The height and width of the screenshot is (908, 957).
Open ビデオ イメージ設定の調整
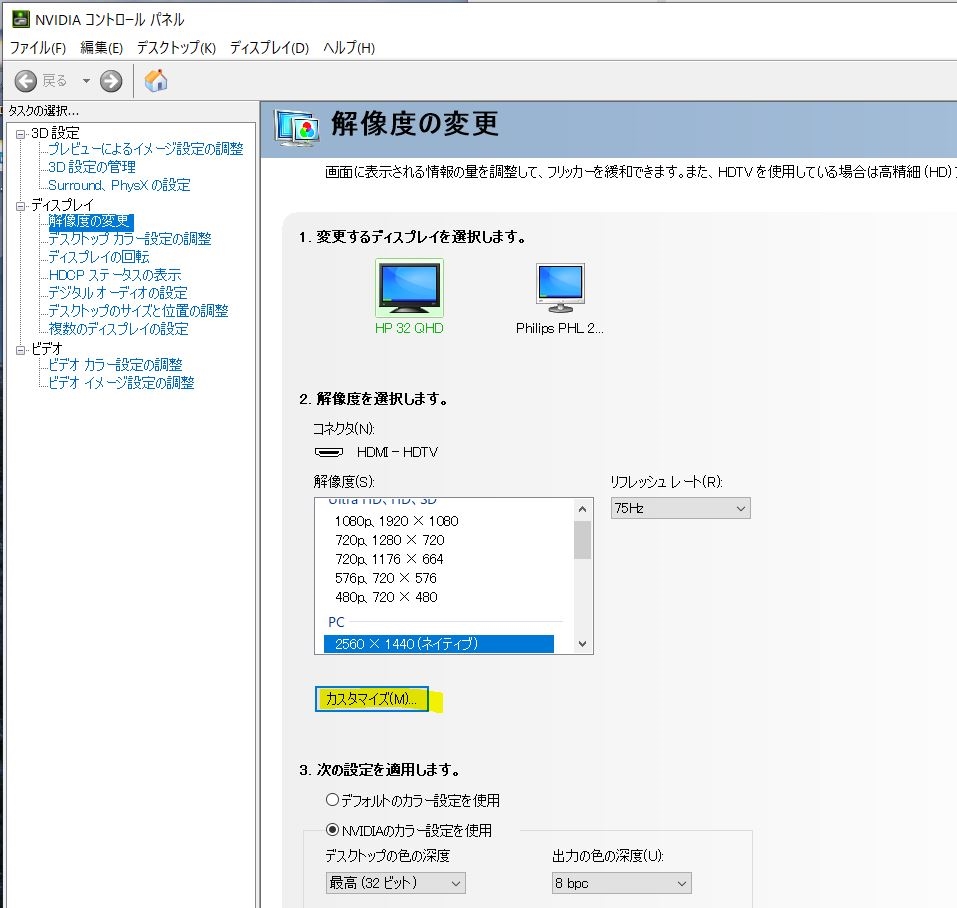[x=121, y=383]
